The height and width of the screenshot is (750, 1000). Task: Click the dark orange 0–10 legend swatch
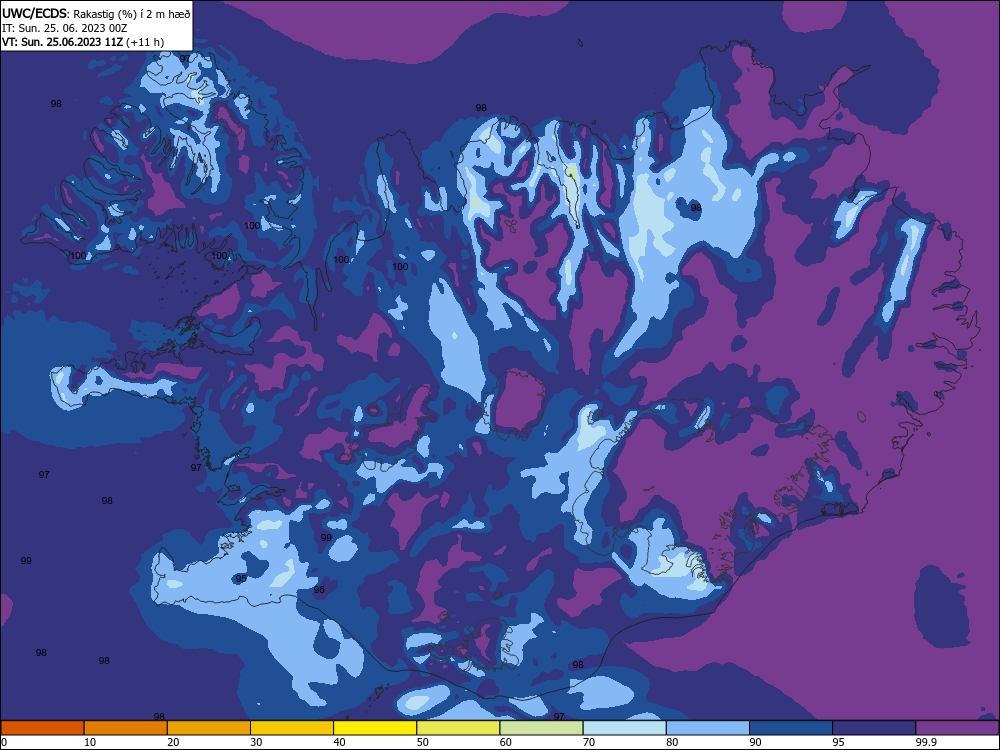coord(42,728)
